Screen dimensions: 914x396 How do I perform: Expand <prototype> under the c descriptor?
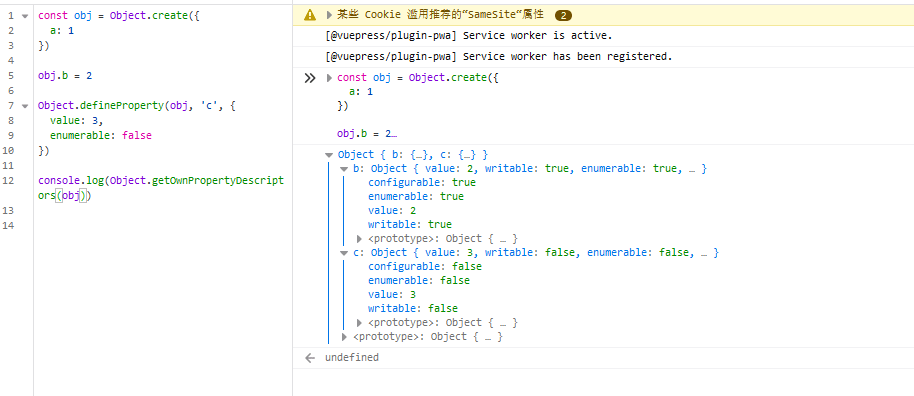tap(360, 323)
